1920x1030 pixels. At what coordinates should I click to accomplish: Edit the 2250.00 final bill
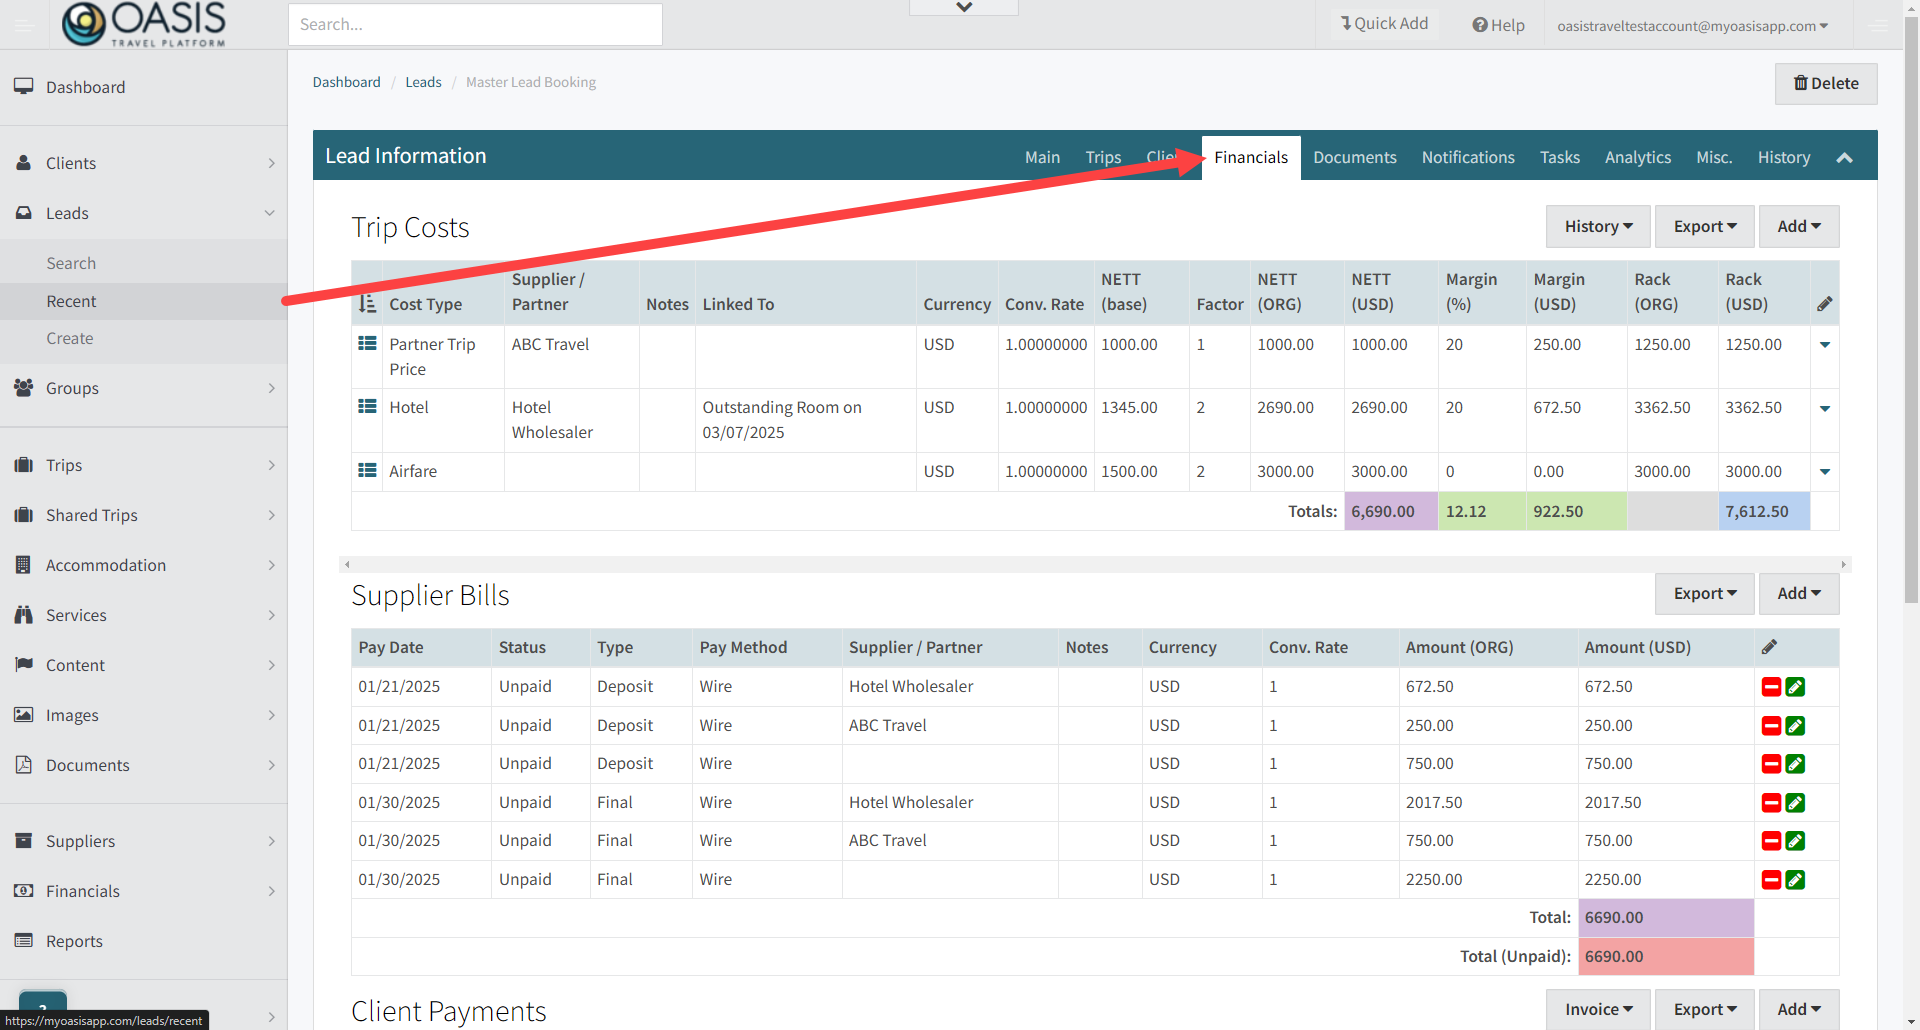click(x=1796, y=880)
